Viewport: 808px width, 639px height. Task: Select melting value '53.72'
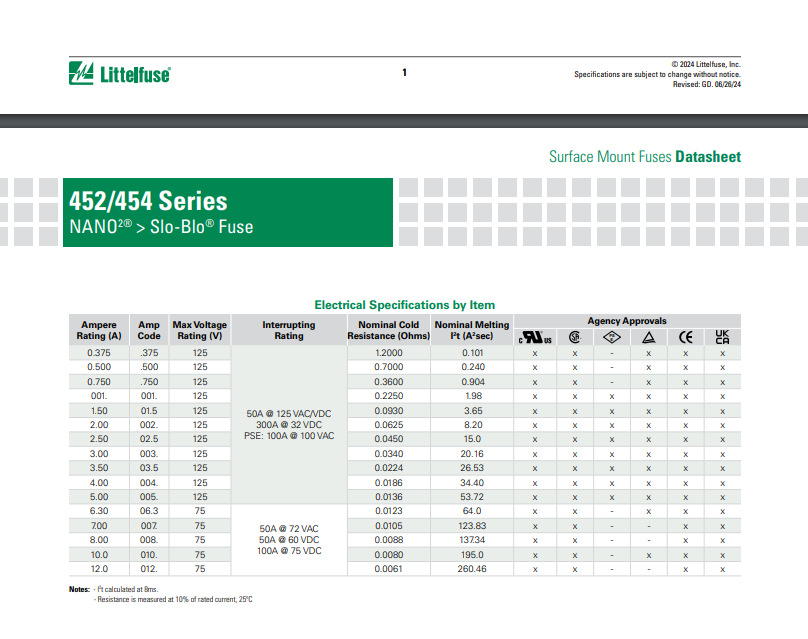click(472, 497)
